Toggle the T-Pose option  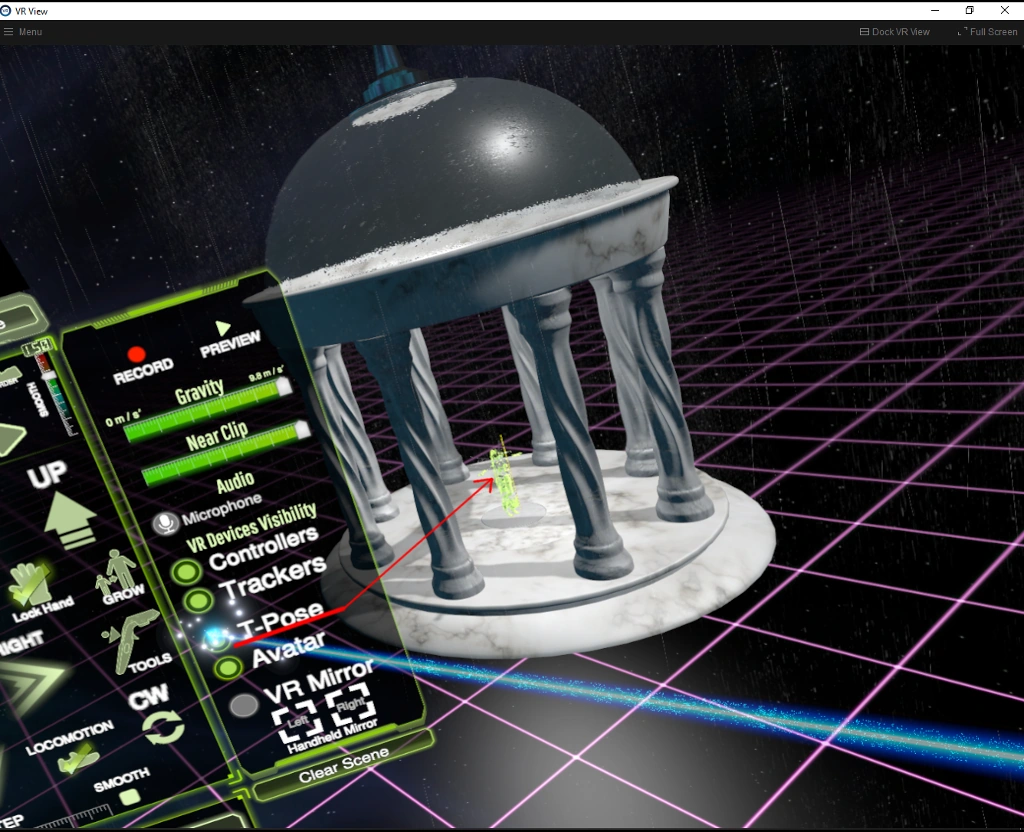(x=216, y=639)
